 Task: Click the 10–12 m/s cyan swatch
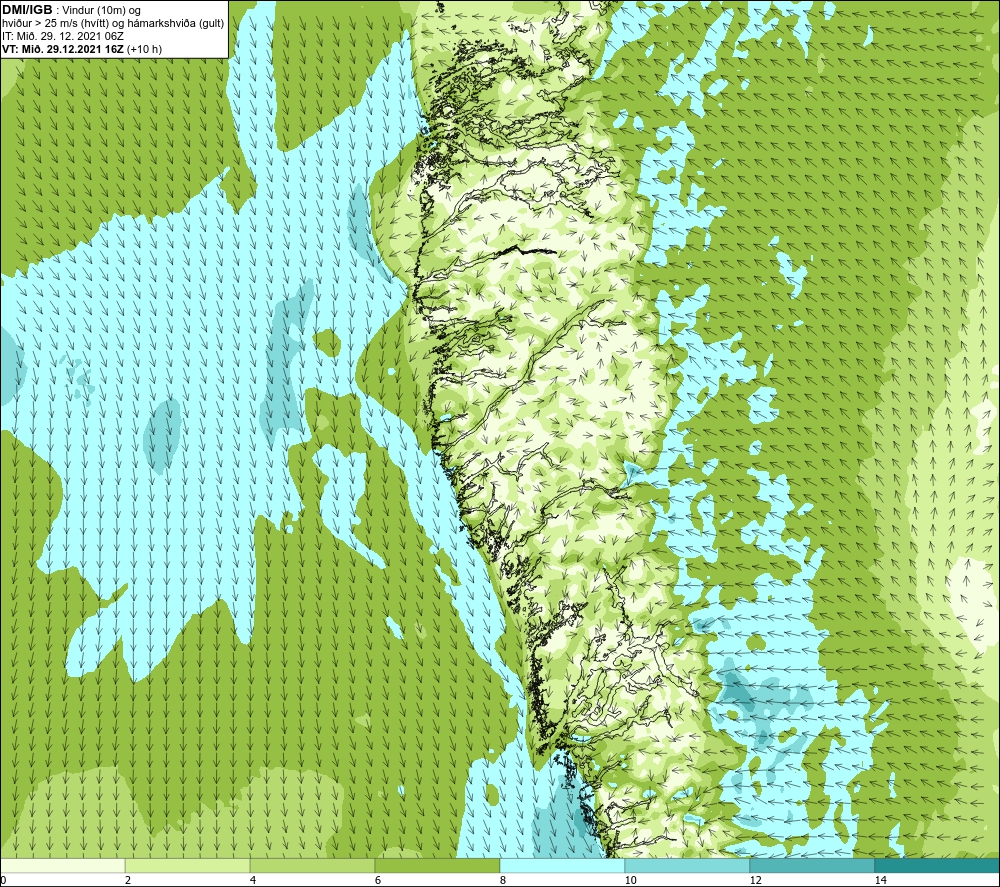(x=688, y=865)
